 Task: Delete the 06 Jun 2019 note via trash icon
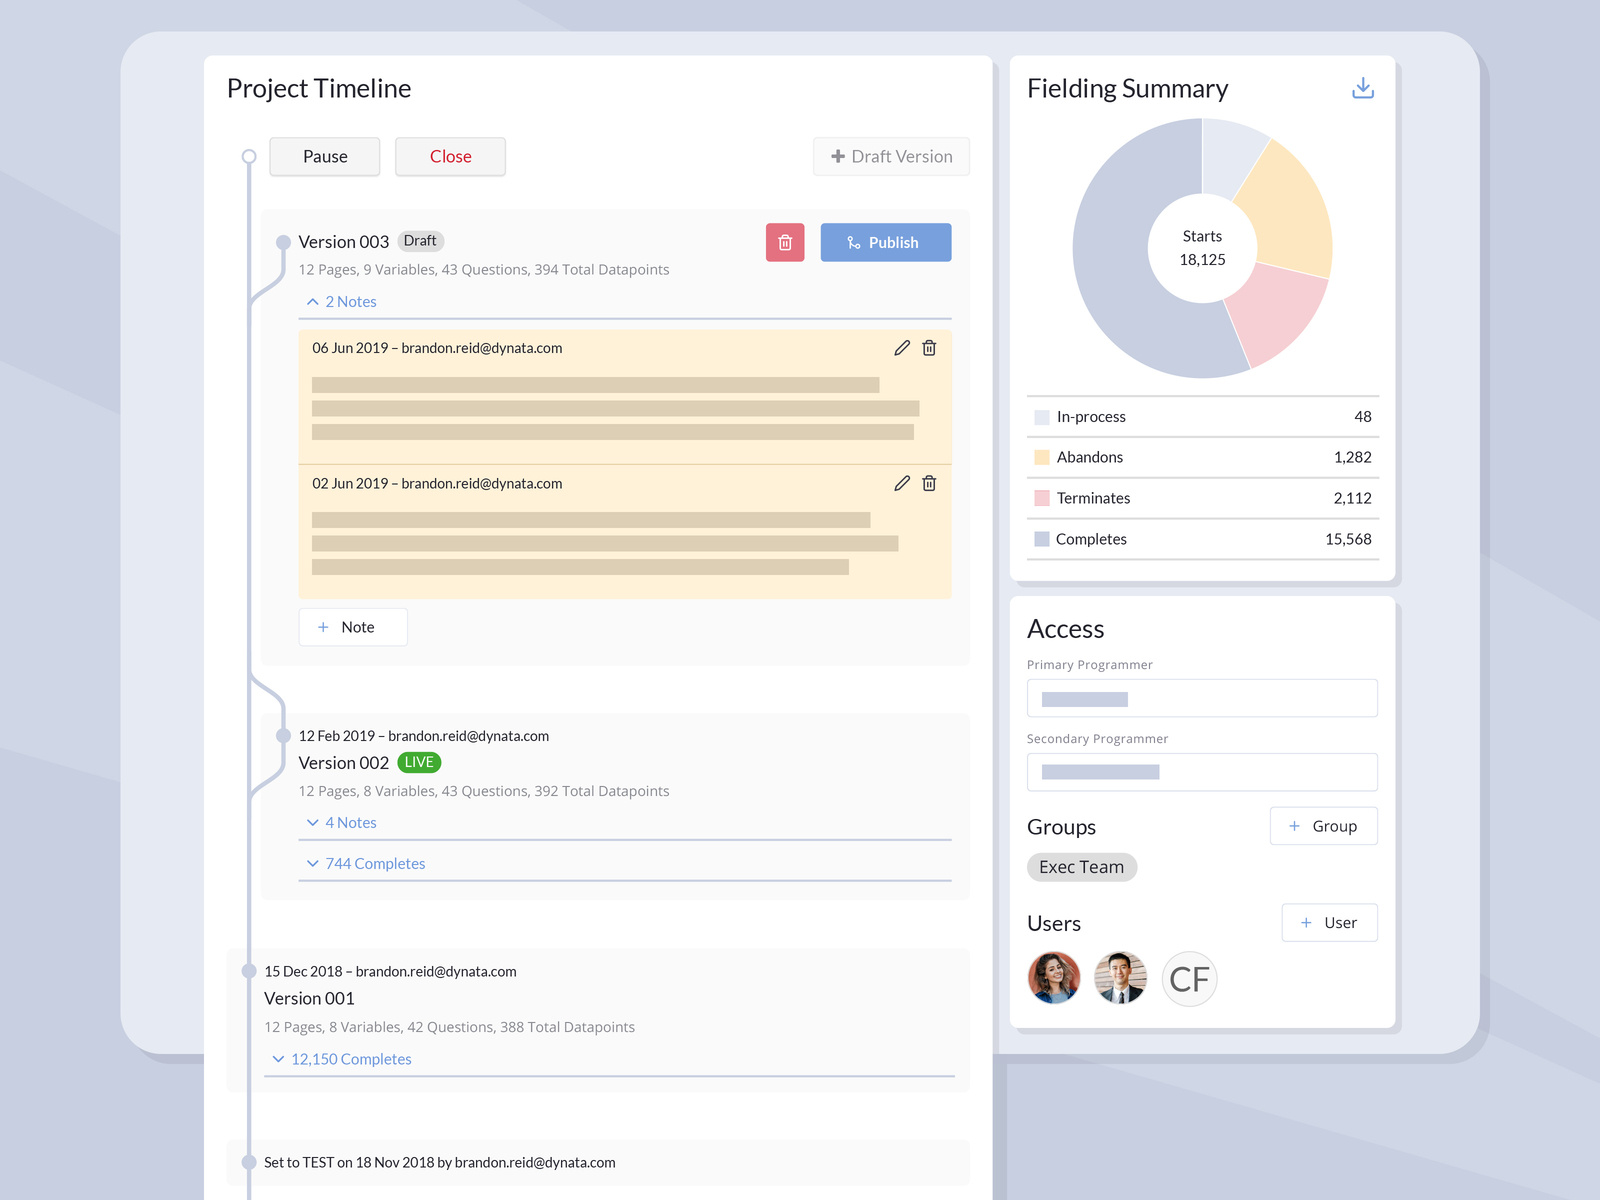[x=929, y=348]
